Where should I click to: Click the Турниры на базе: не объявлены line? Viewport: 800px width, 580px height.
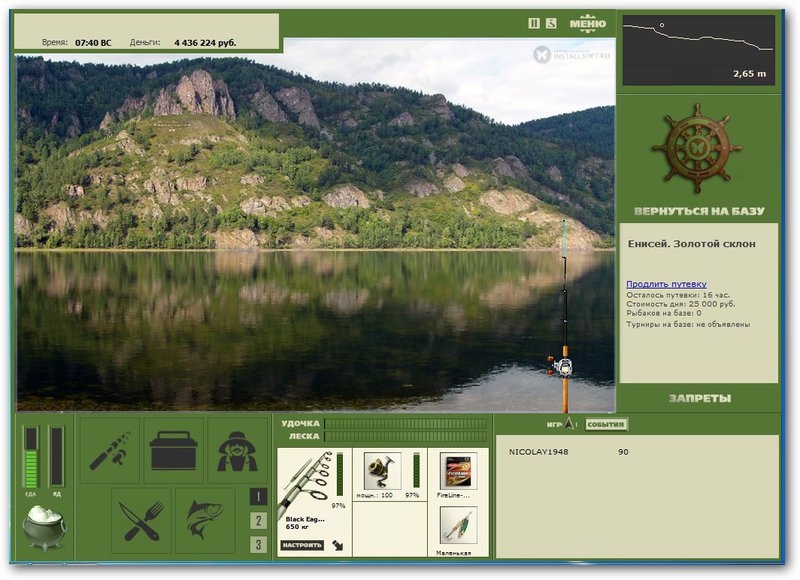[688, 324]
